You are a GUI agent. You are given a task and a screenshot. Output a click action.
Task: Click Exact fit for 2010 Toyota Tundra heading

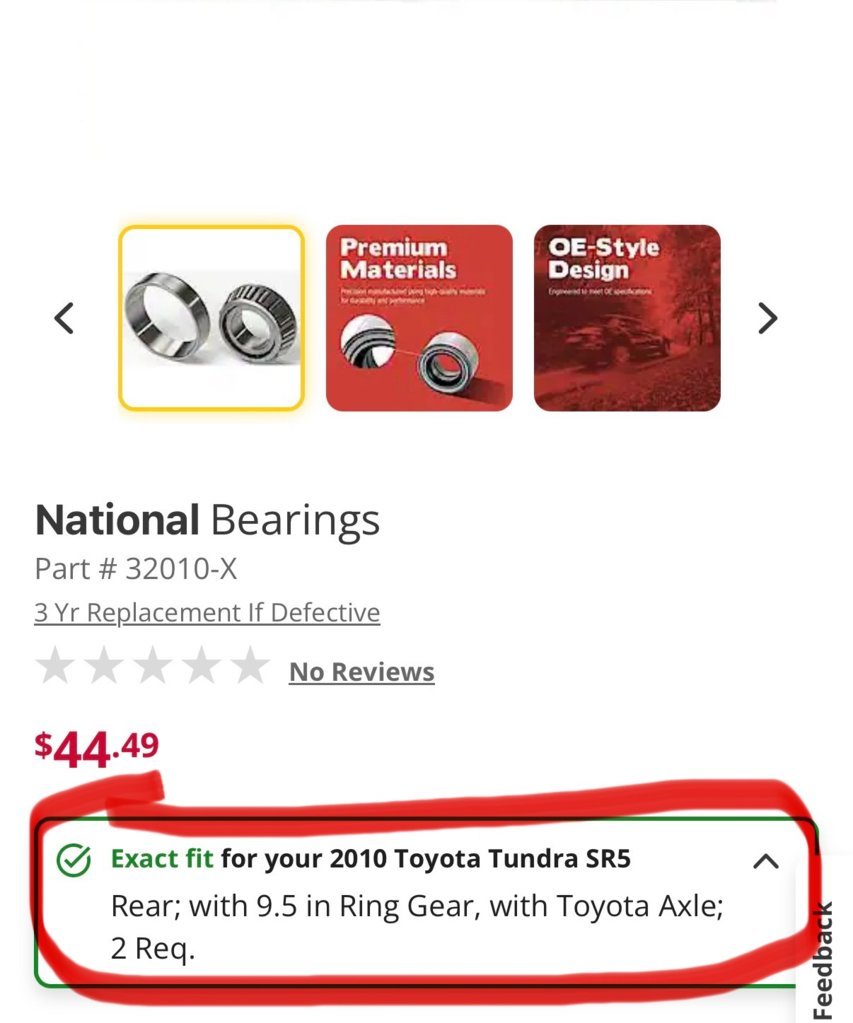371,859
